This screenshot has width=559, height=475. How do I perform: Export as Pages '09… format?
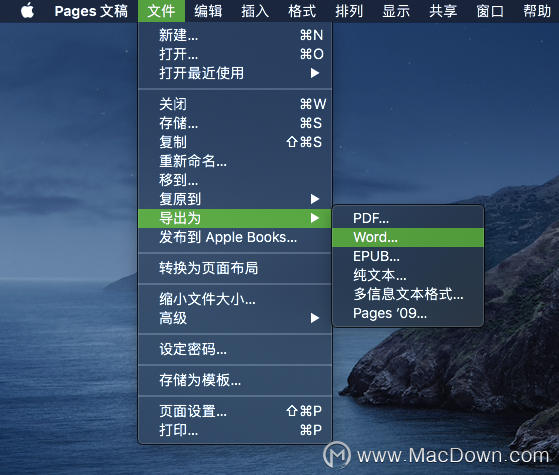point(408,313)
